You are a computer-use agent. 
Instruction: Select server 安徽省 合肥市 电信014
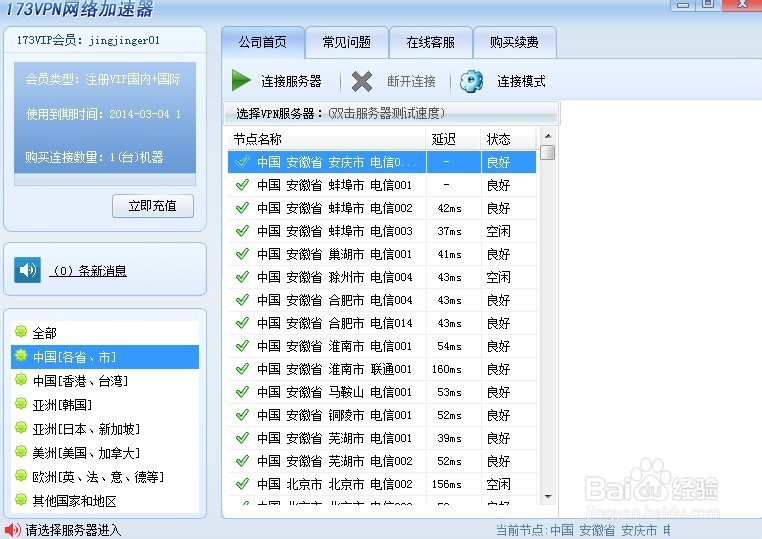click(382, 323)
